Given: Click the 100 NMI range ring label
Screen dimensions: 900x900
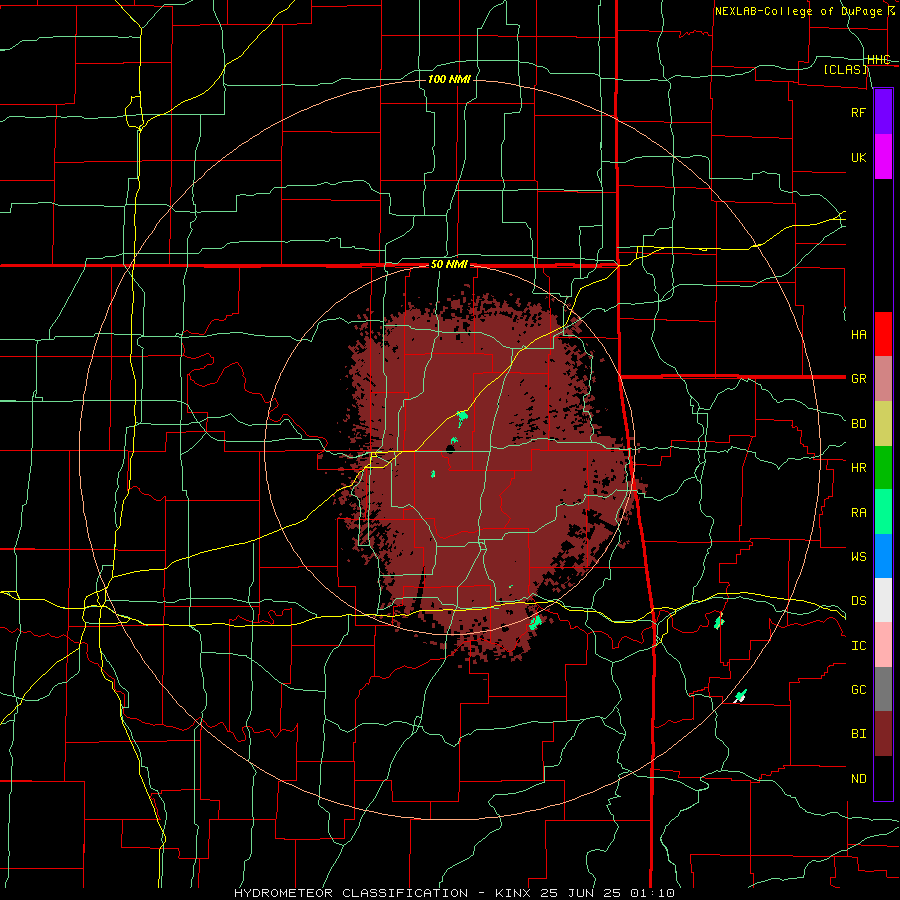Looking at the screenshot, I should coord(449,79).
